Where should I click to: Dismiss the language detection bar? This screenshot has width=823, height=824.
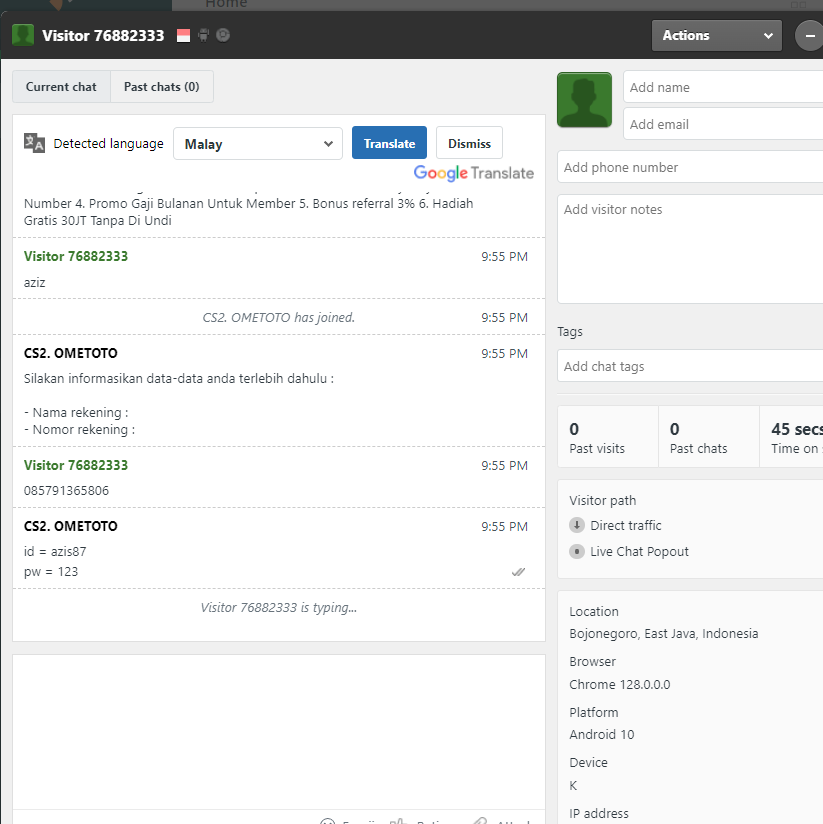point(469,143)
